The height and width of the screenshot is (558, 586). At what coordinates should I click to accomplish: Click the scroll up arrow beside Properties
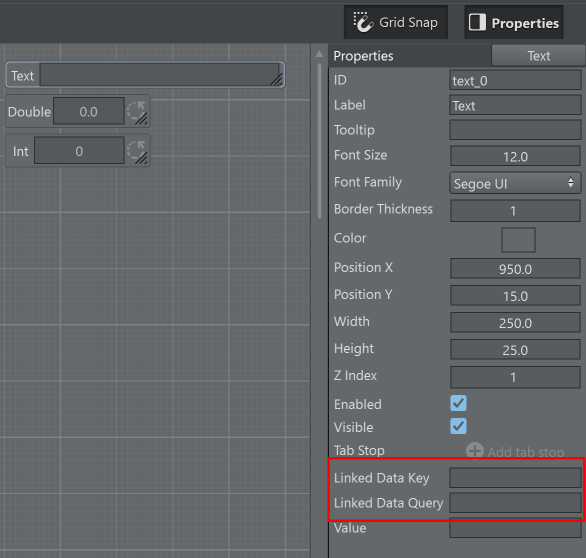(x=319, y=54)
